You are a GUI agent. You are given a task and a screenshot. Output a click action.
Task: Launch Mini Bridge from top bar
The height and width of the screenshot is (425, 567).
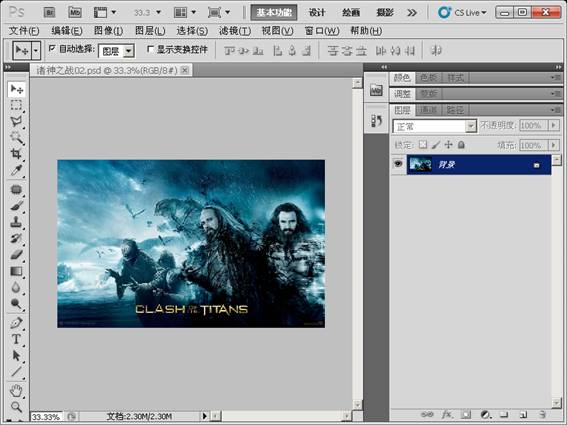pyautogui.click(x=75, y=13)
